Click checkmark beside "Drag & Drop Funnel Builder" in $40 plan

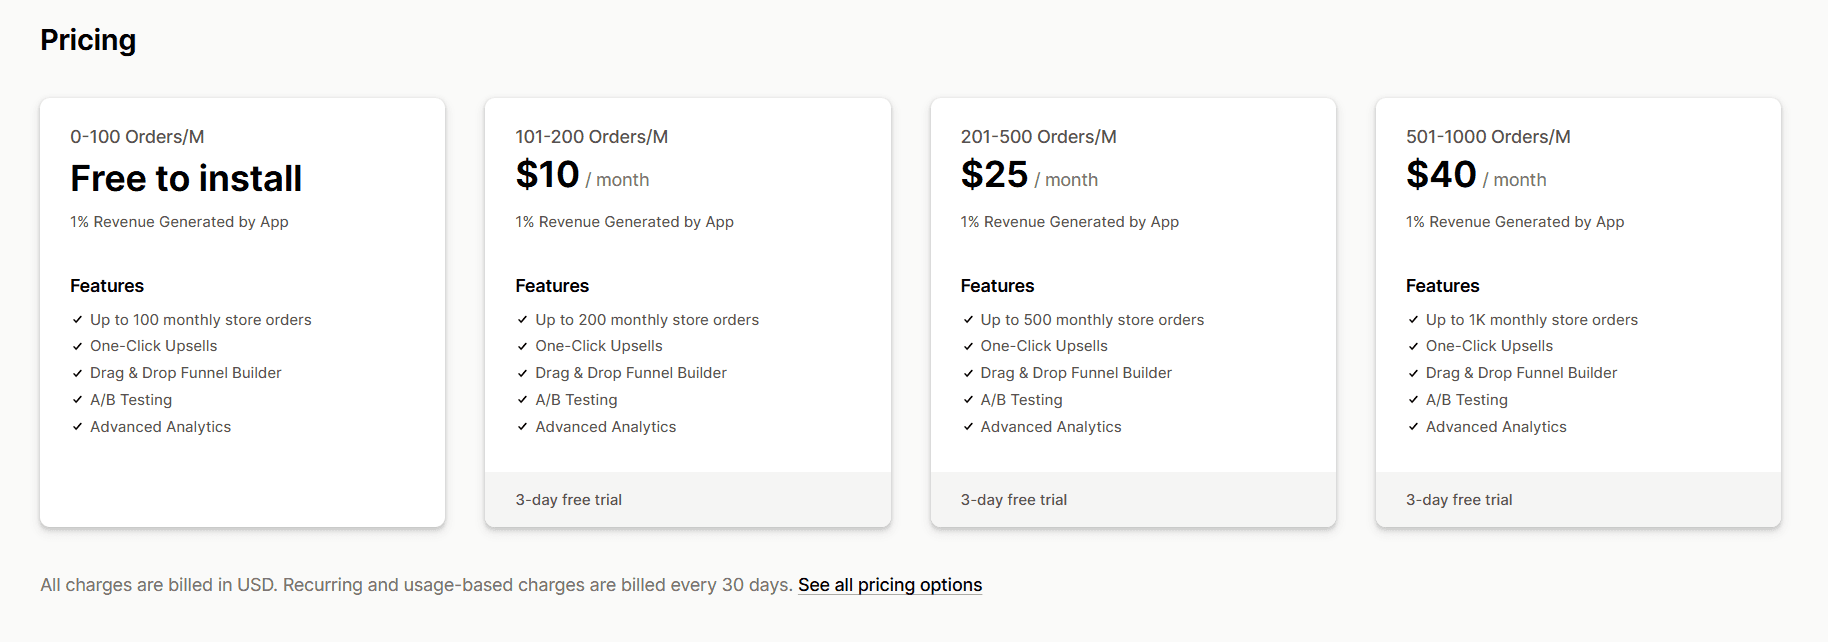point(1412,372)
